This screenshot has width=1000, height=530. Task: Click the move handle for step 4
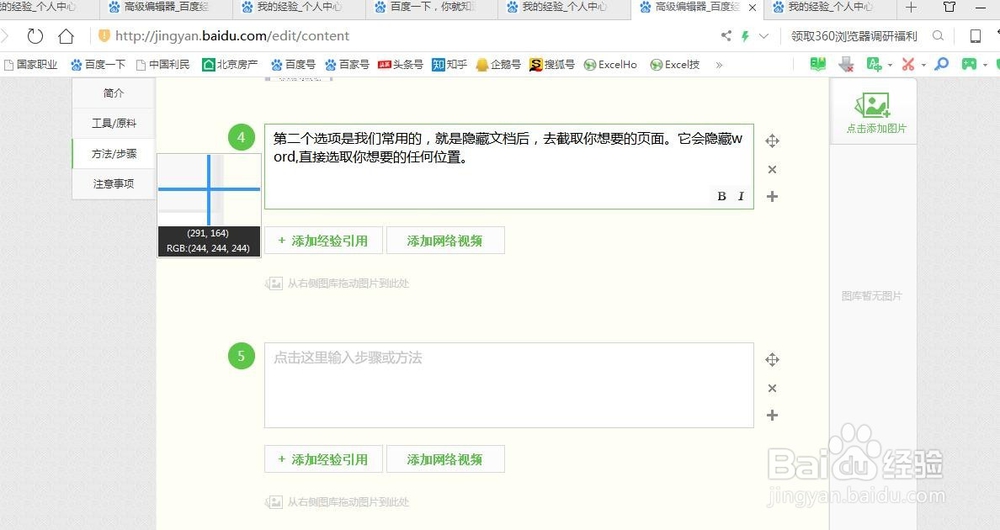(772, 141)
